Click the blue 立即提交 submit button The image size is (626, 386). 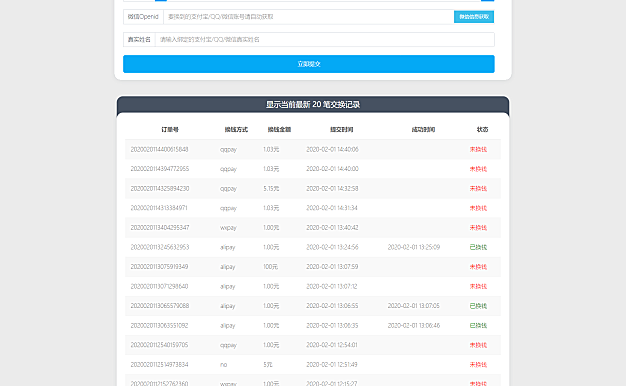[309, 64]
